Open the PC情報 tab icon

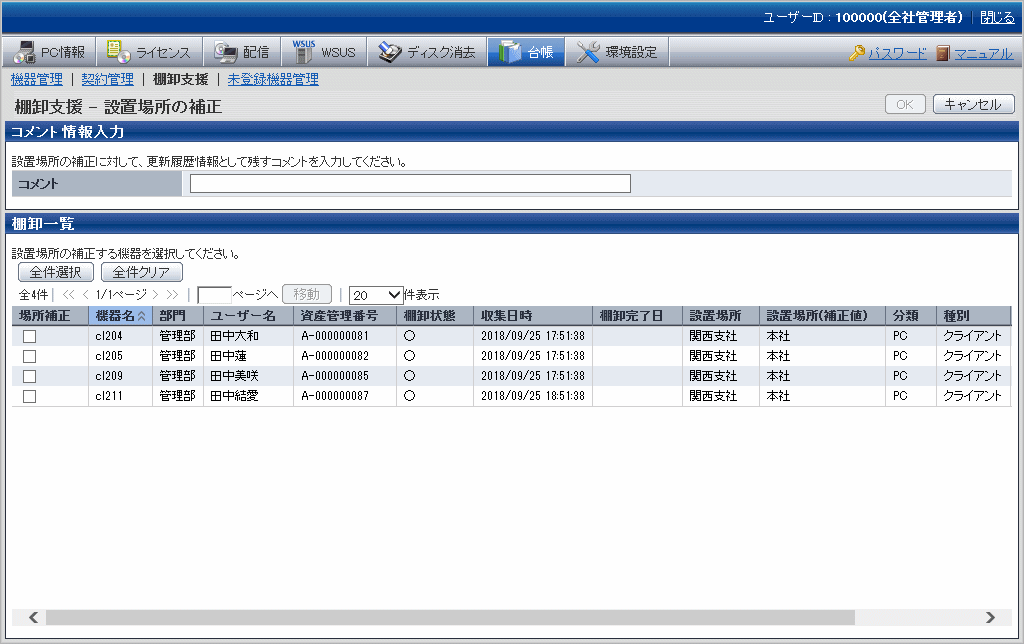pos(25,52)
